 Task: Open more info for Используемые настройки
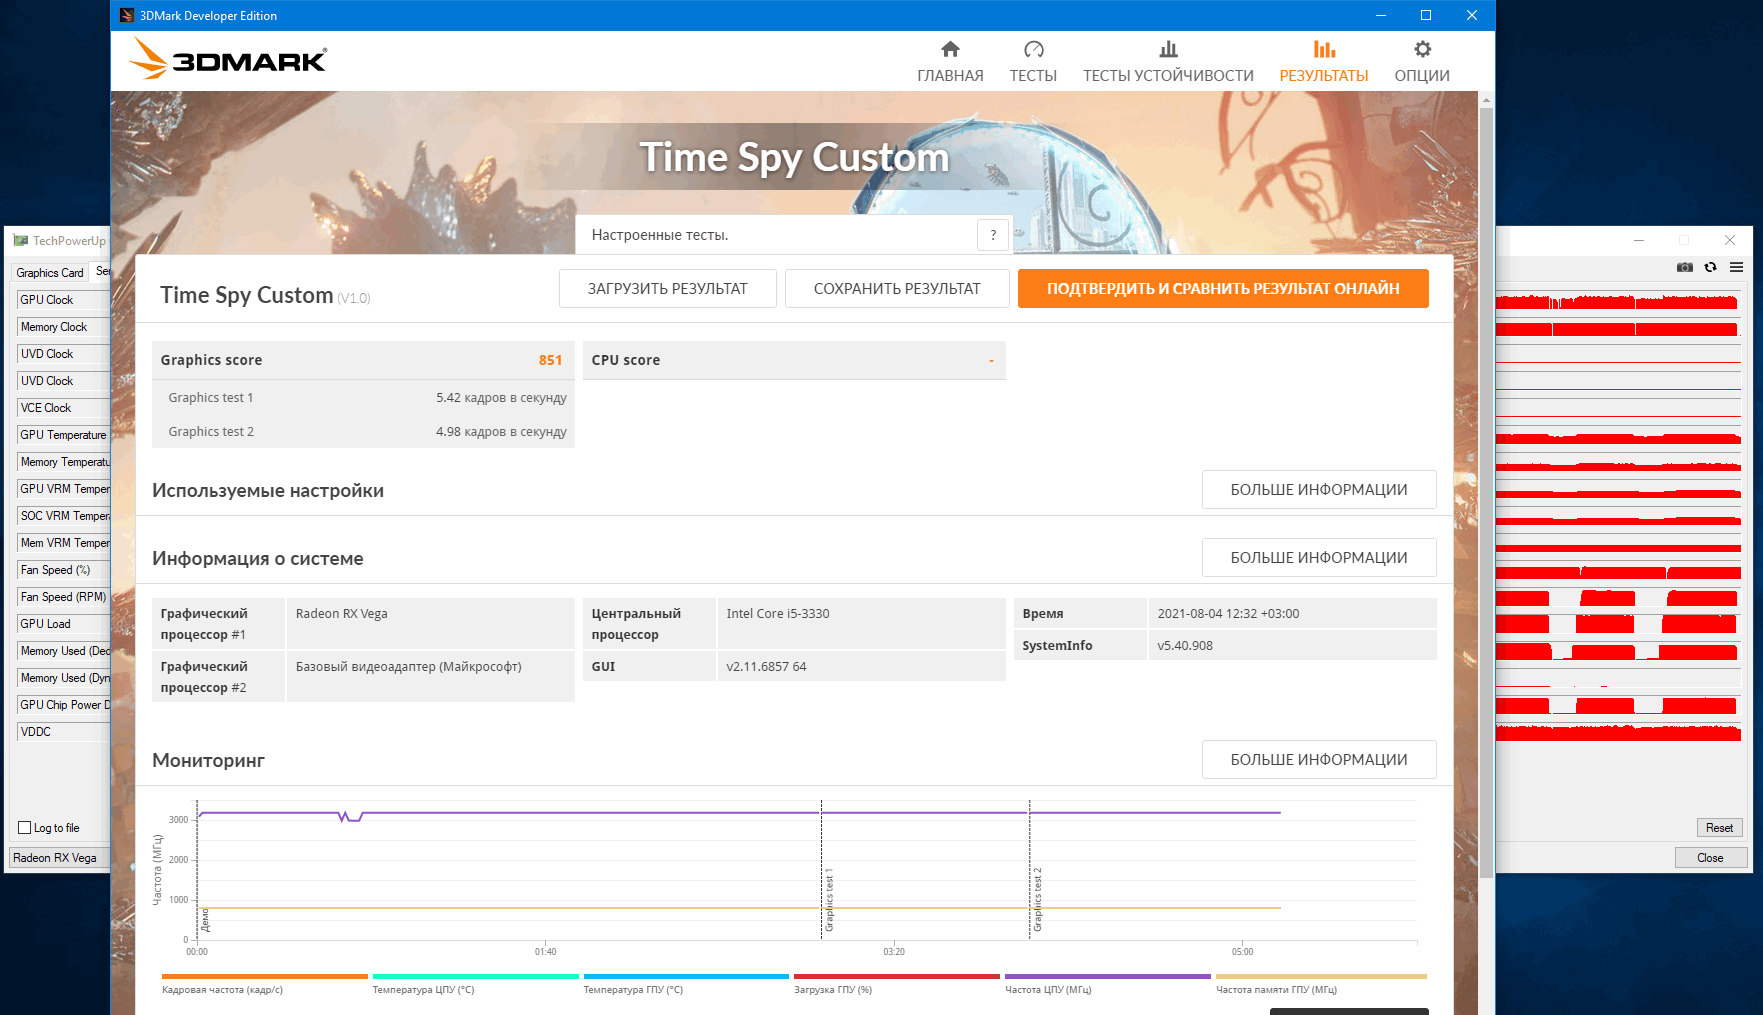point(1319,490)
